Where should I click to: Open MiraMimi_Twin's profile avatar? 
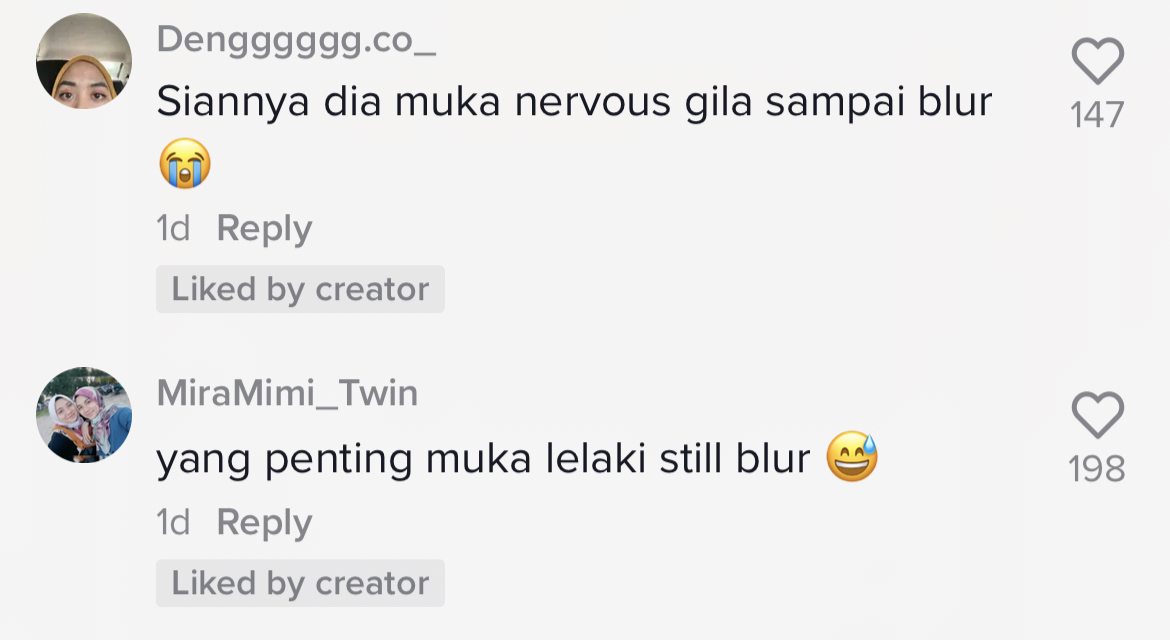(84, 414)
